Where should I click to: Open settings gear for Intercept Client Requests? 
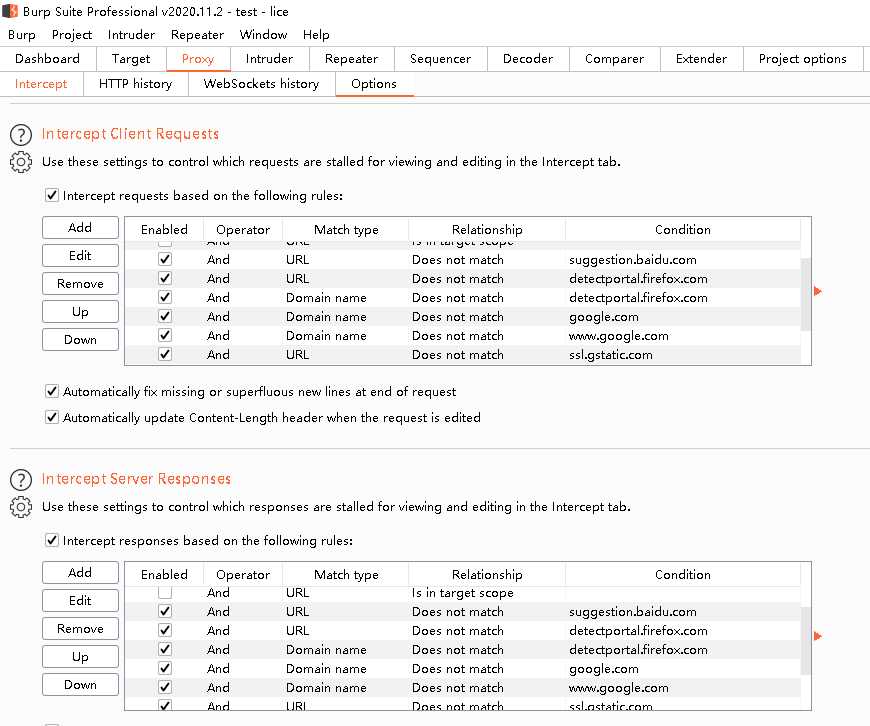pyautogui.click(x=21, y=162)
